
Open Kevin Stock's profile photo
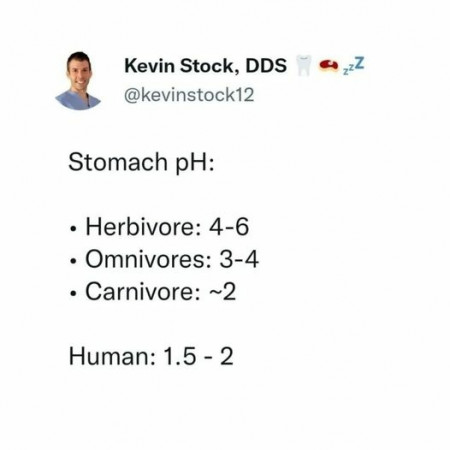(78, 80)
